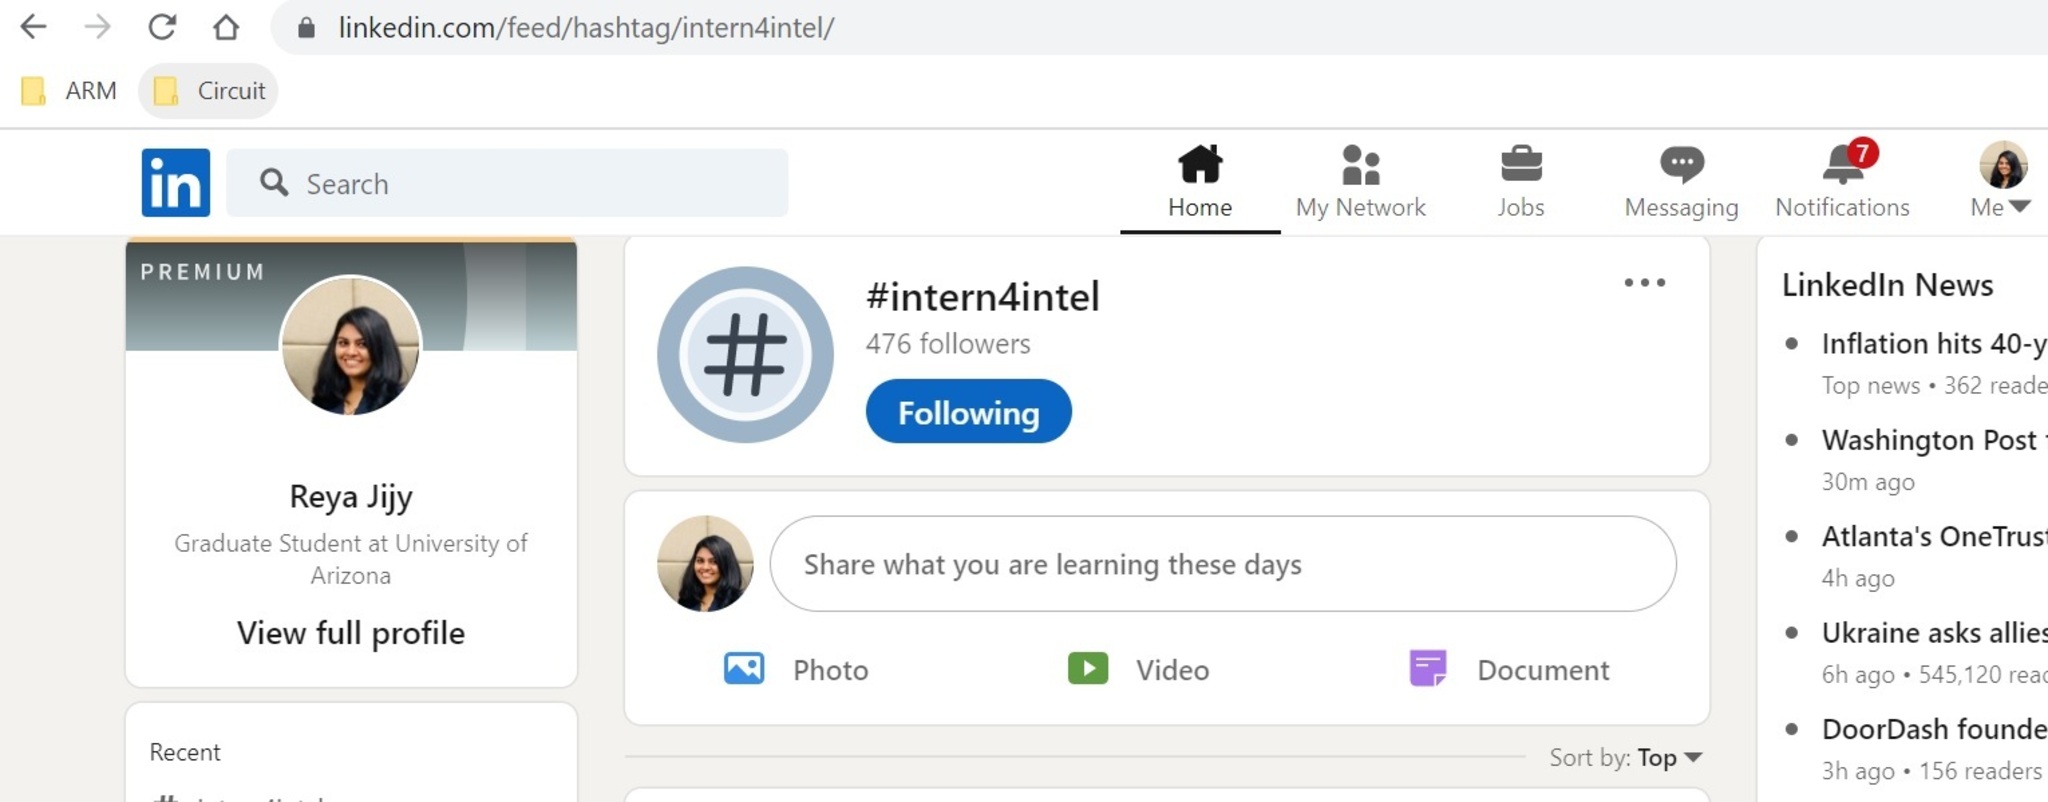The width and height of the screenshot is (2048, 802).
Task: Open Reya Jijy profile name link
Action: click(350, 496)
